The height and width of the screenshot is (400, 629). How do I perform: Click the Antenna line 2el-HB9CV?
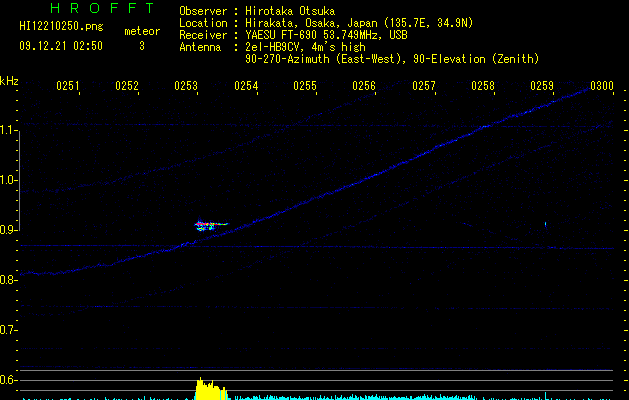pos(272,47)
